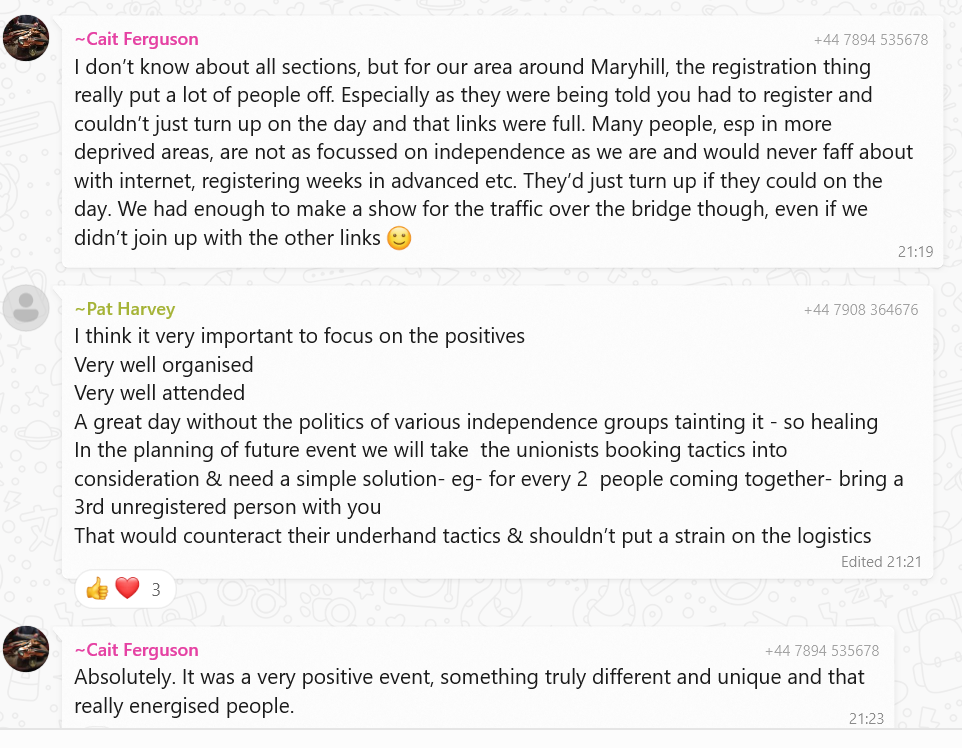Click the phone number above the Maryhill message
Screen dimensions: 962x748
(x=870, y=41)
